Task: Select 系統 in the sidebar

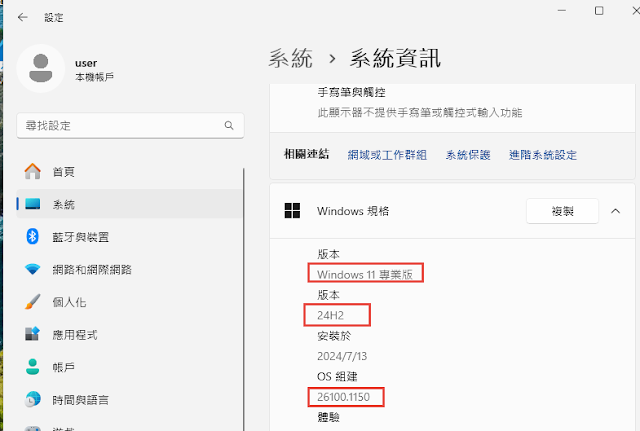Action: (130, 204)
